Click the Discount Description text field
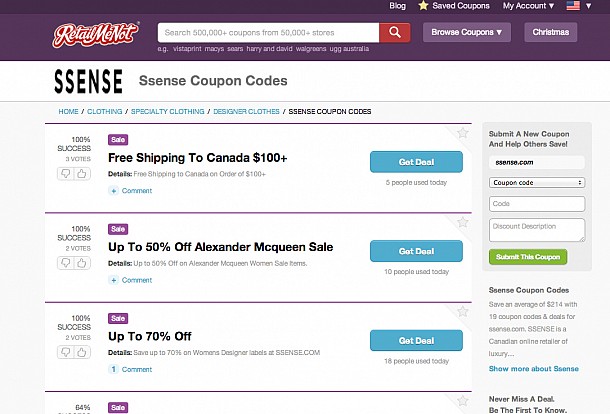This screenshot has height=414, width=610. click(x=537, y=230)
